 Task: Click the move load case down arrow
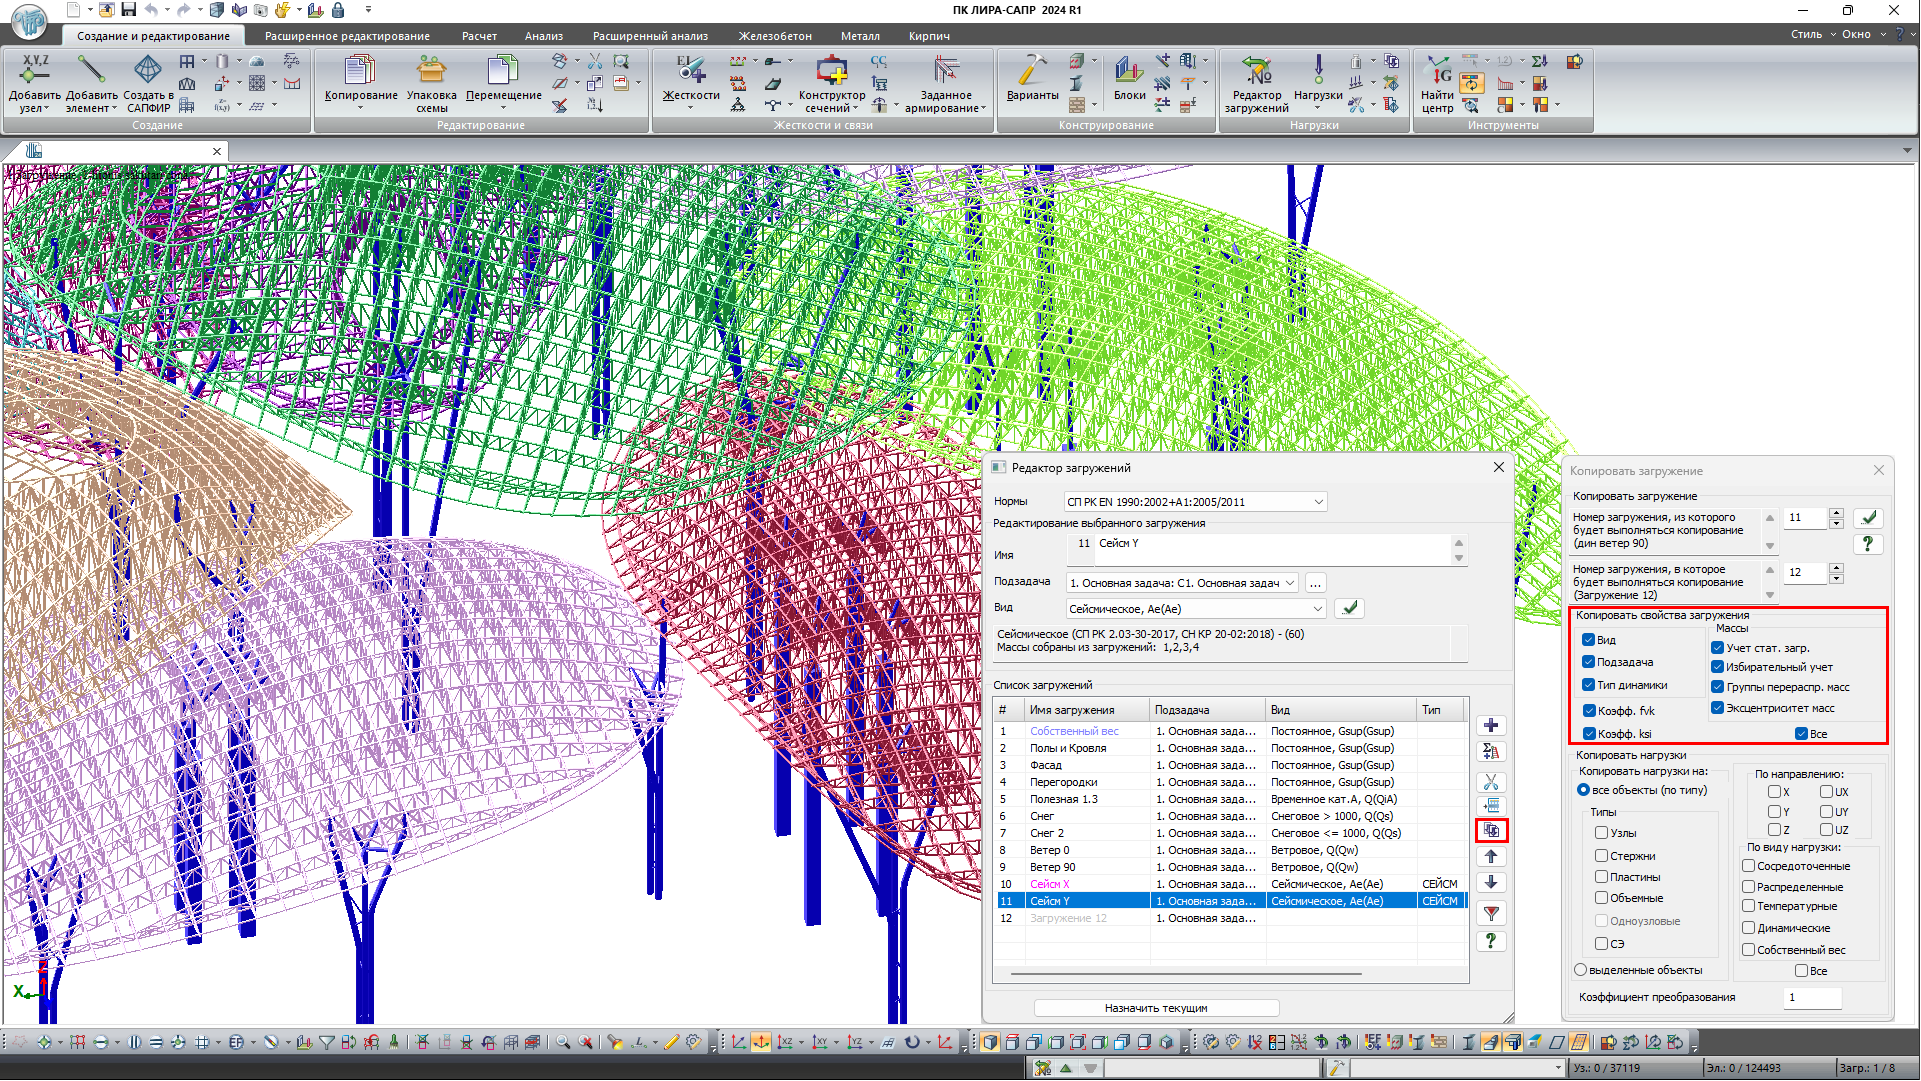pyautogui.click(x=1491, y=883)
